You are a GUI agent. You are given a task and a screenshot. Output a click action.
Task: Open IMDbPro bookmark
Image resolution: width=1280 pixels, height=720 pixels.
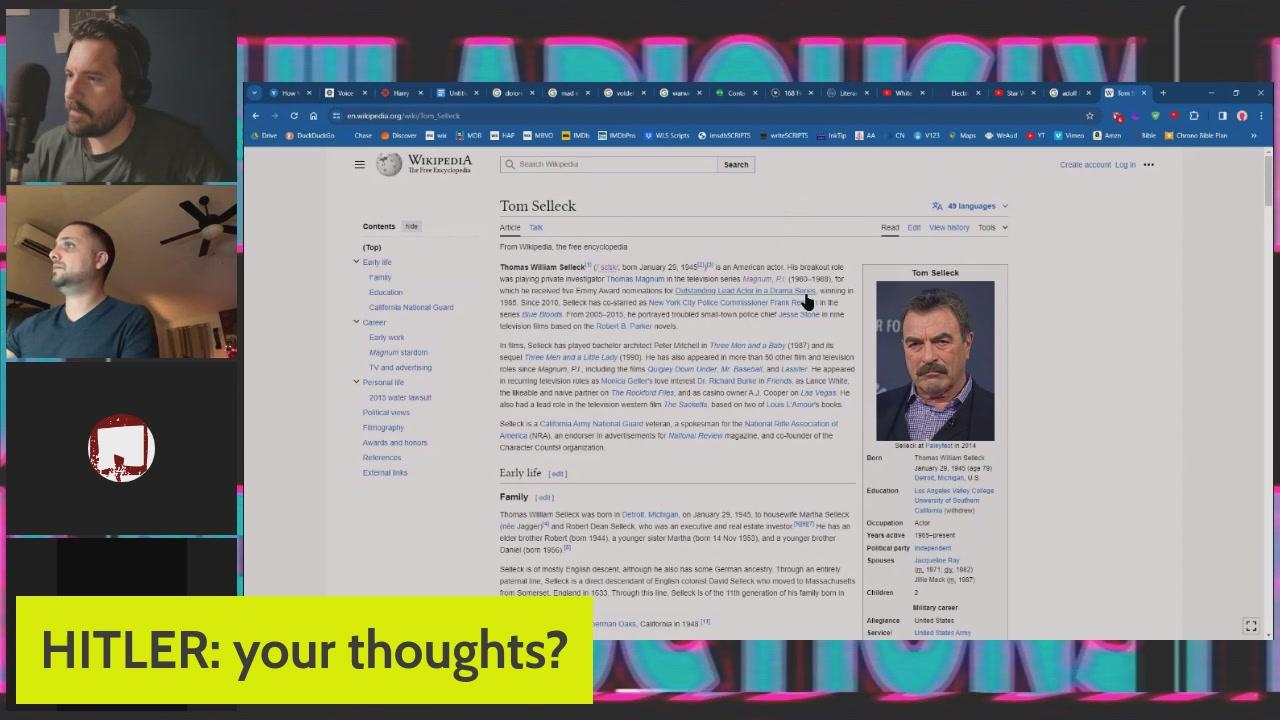tap(617, 136)
